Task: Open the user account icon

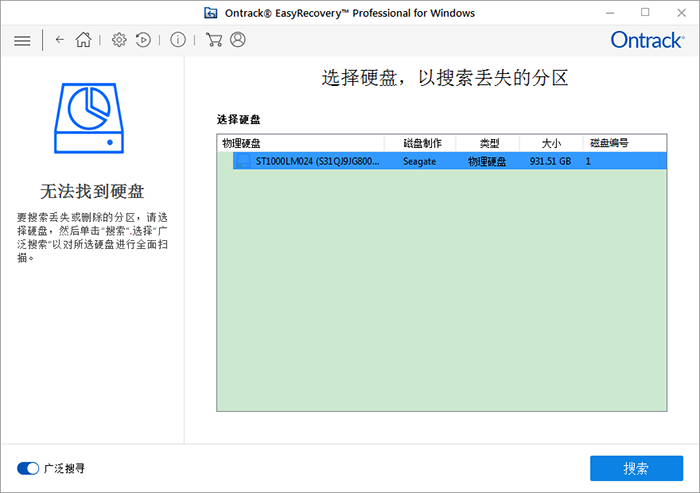Action: tap(238, 40)
